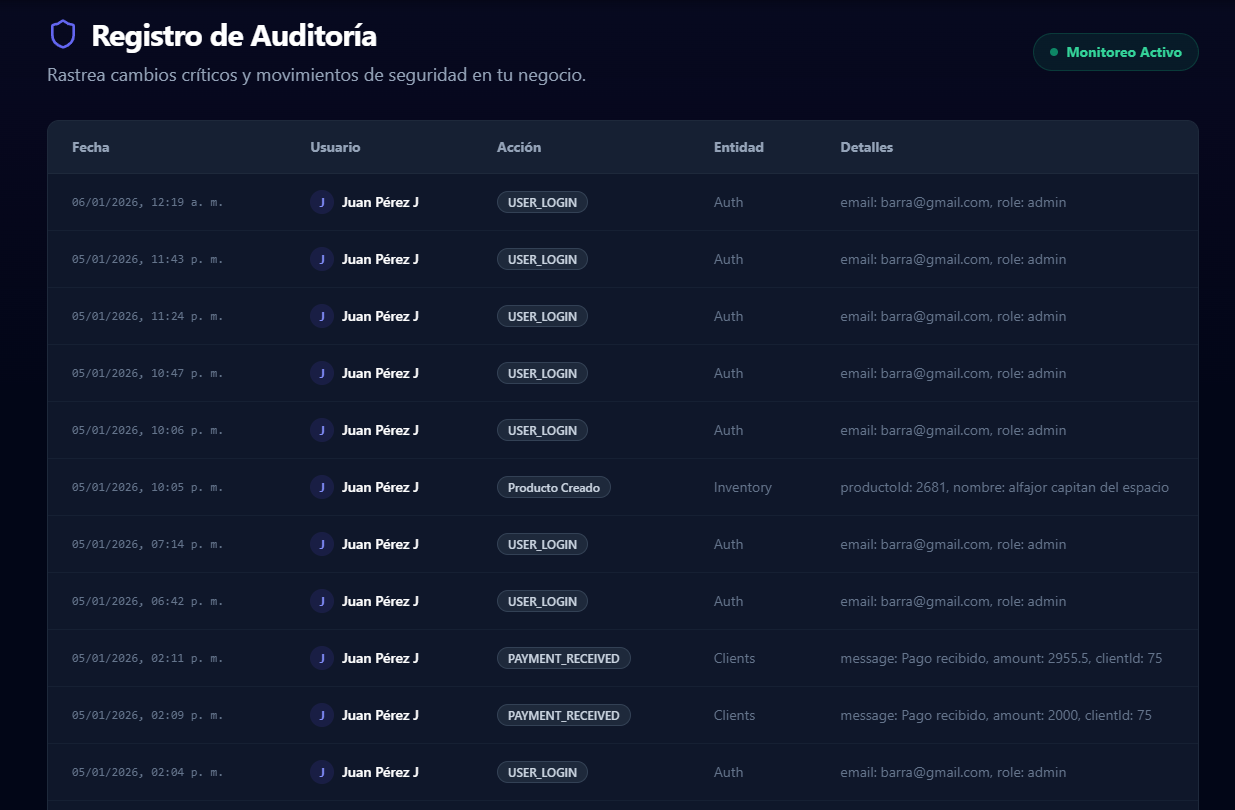Click the Monitoreo Activo status badge
Viewport: 1235px width, 810px height.
1115,52
